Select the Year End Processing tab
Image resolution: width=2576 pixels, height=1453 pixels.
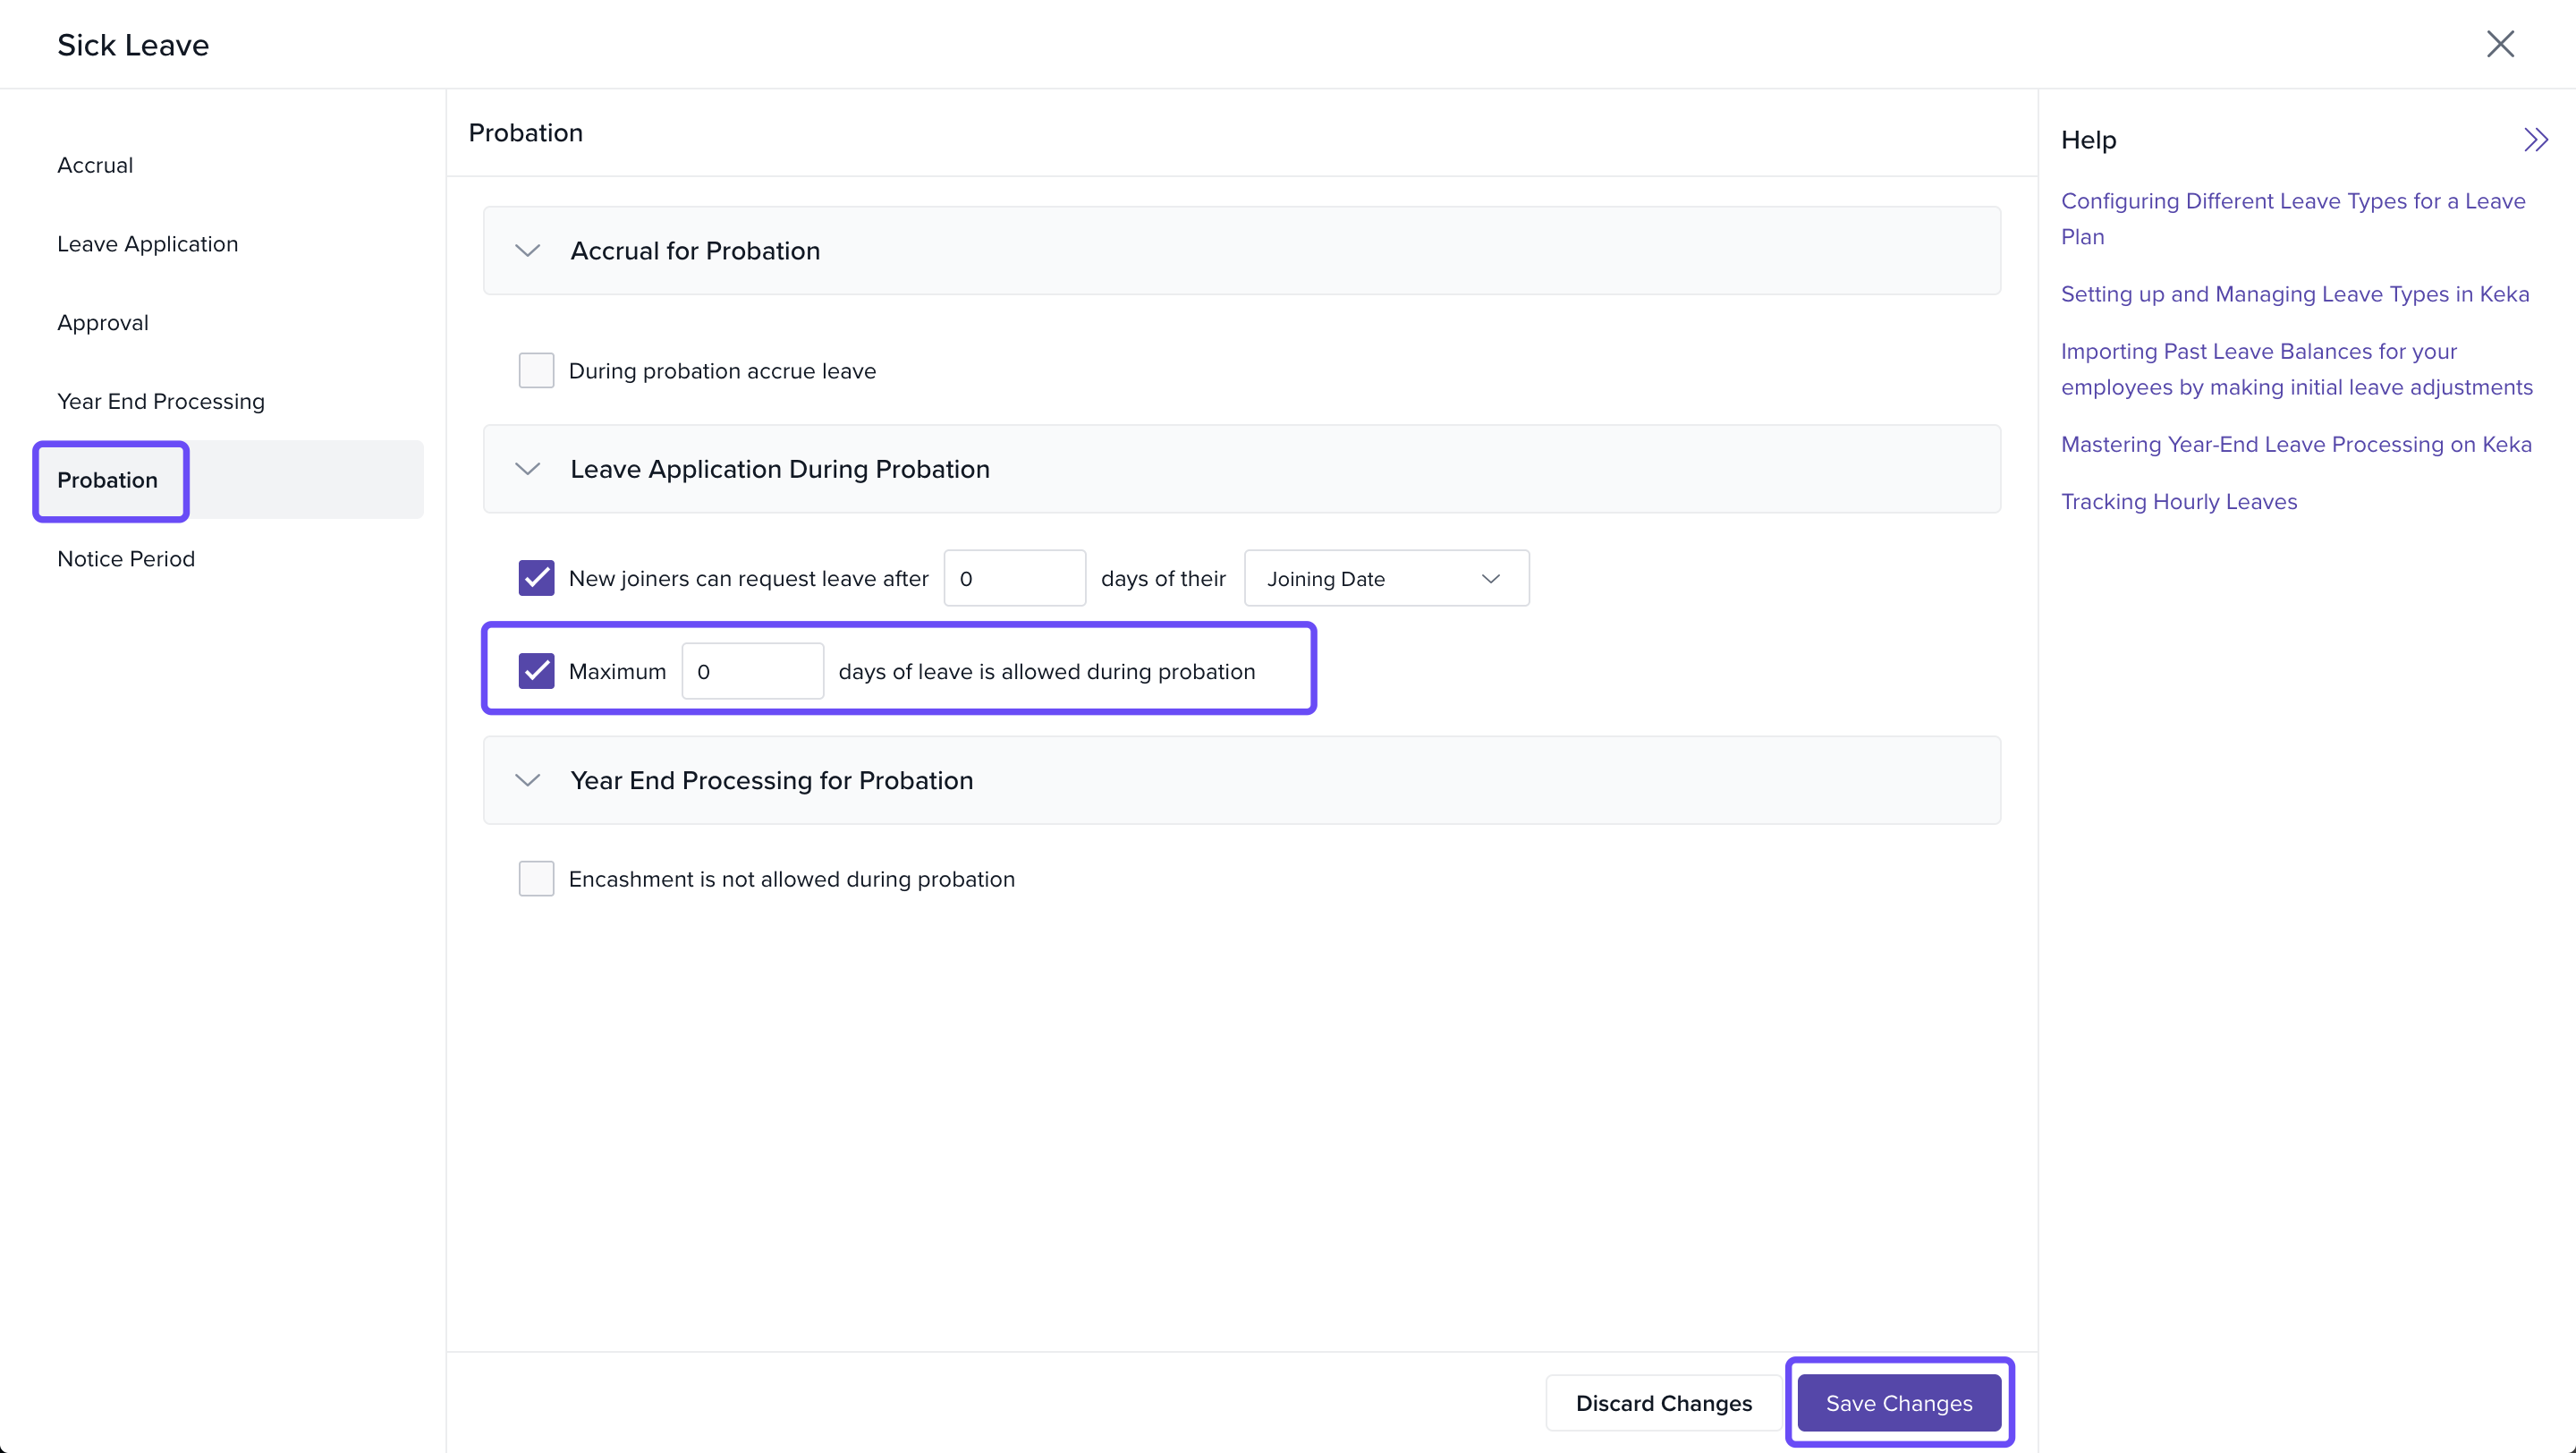(161, 401)
